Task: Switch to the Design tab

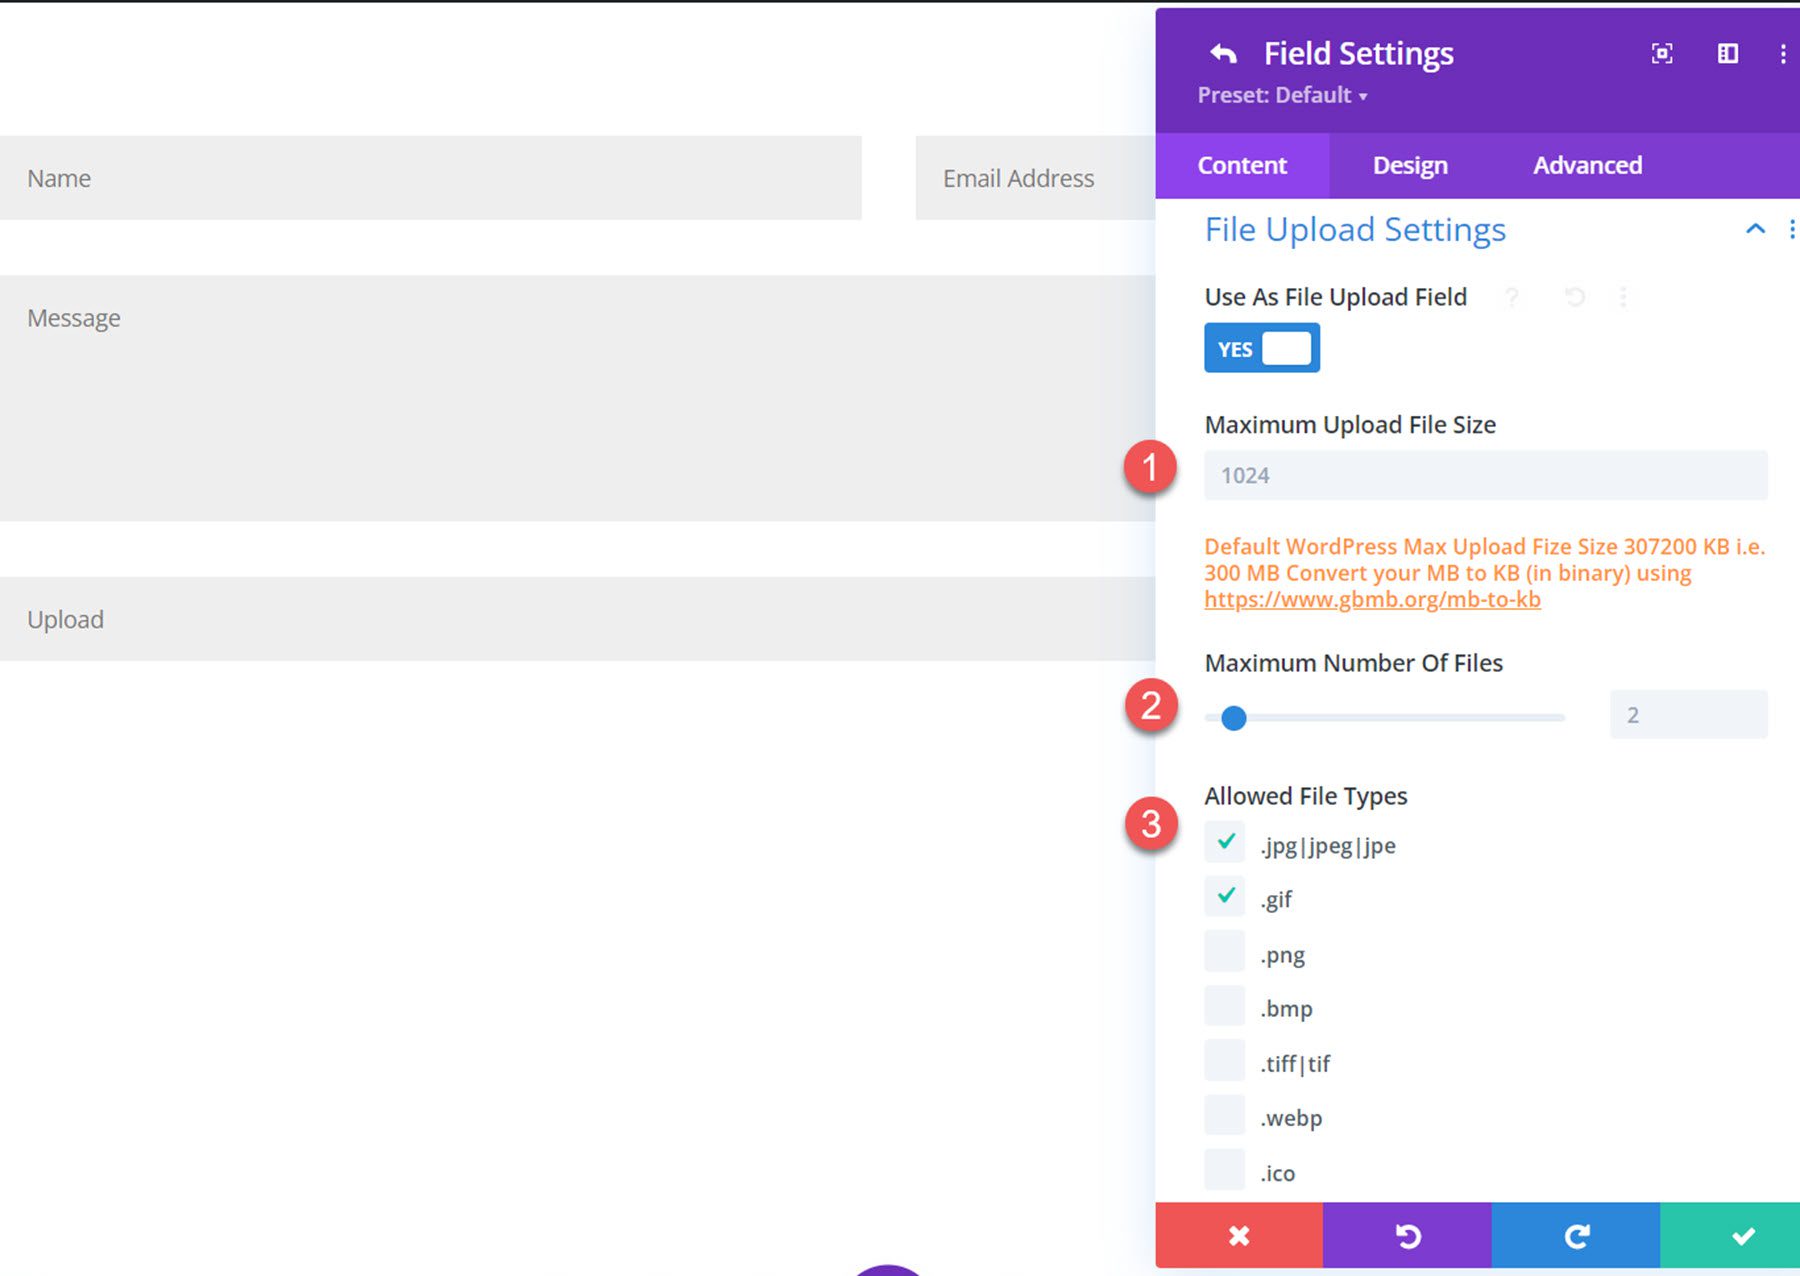Action: point(1409,165)
